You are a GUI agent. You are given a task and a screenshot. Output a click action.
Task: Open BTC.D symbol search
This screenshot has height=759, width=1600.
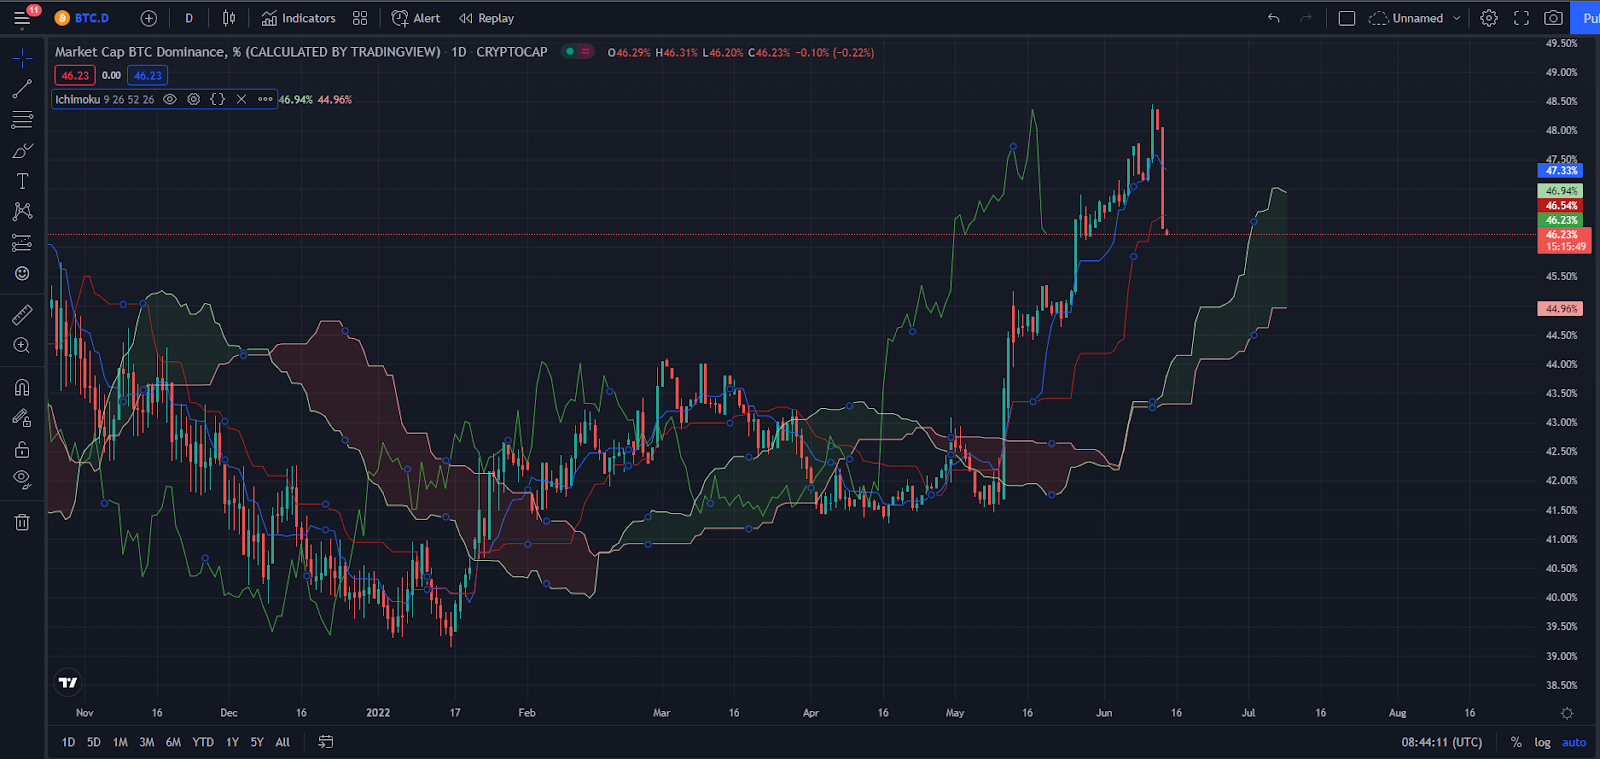pos(82,18)
